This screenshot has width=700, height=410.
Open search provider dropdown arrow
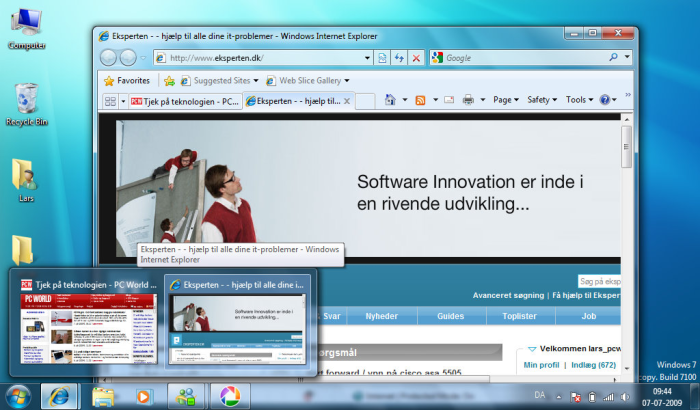627,57
